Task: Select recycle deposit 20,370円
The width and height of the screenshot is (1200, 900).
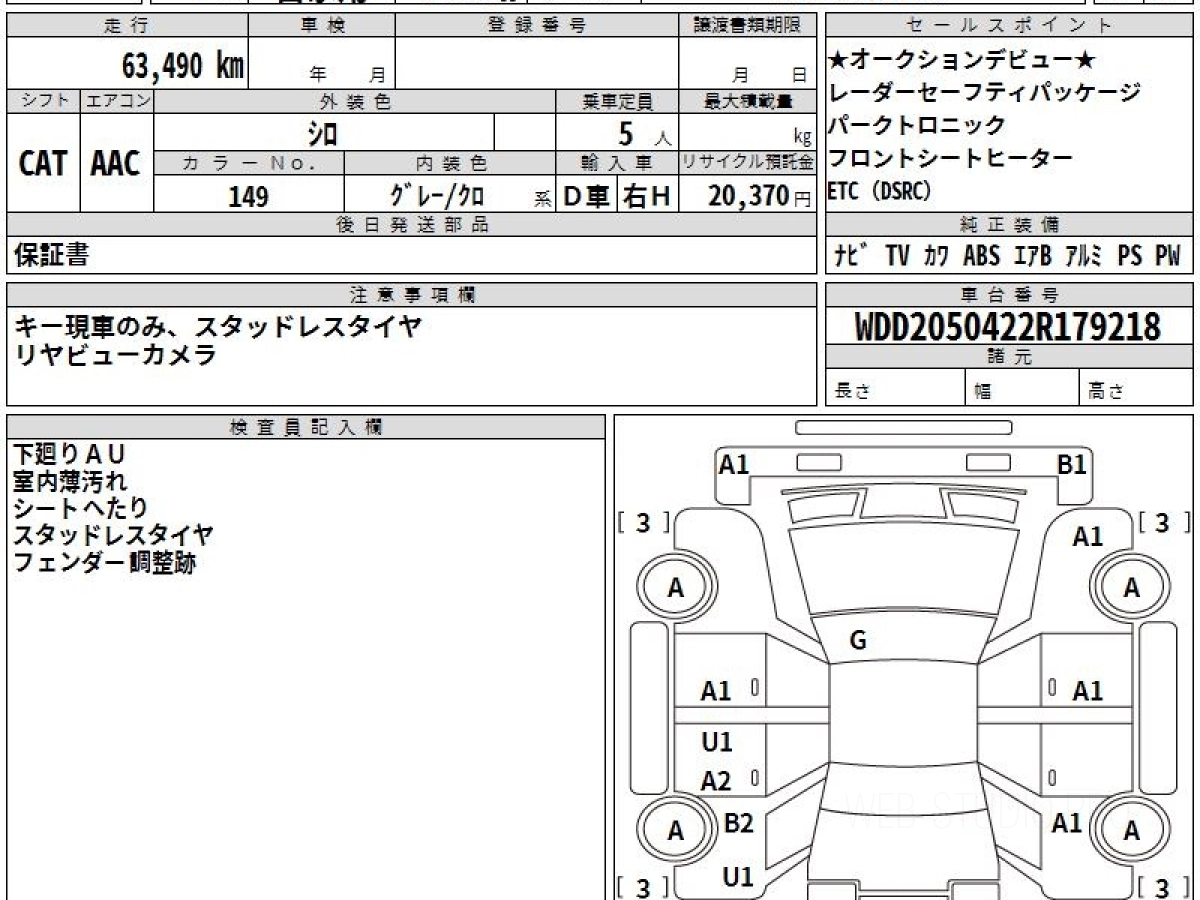Action: tap(760, 196)
